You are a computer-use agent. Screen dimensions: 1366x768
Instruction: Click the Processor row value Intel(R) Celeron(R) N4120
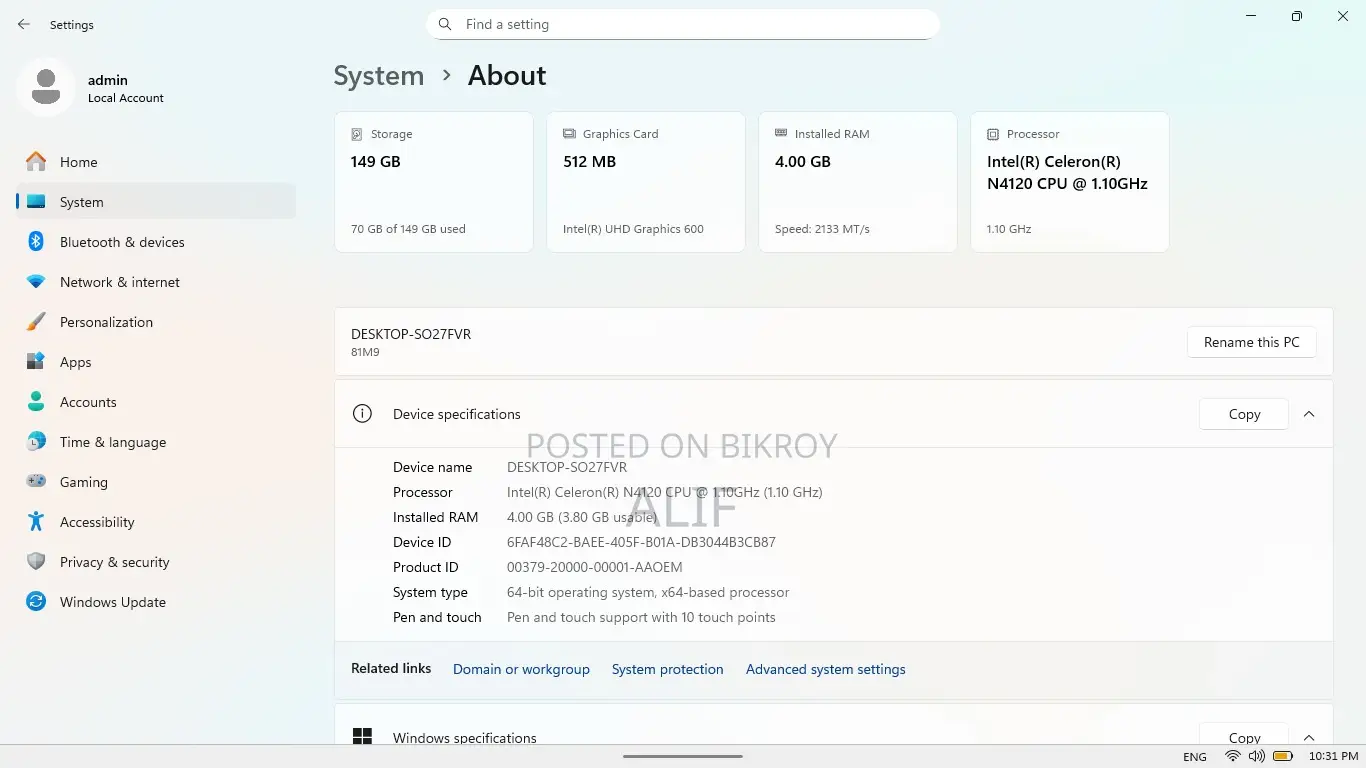pos(665,492)
